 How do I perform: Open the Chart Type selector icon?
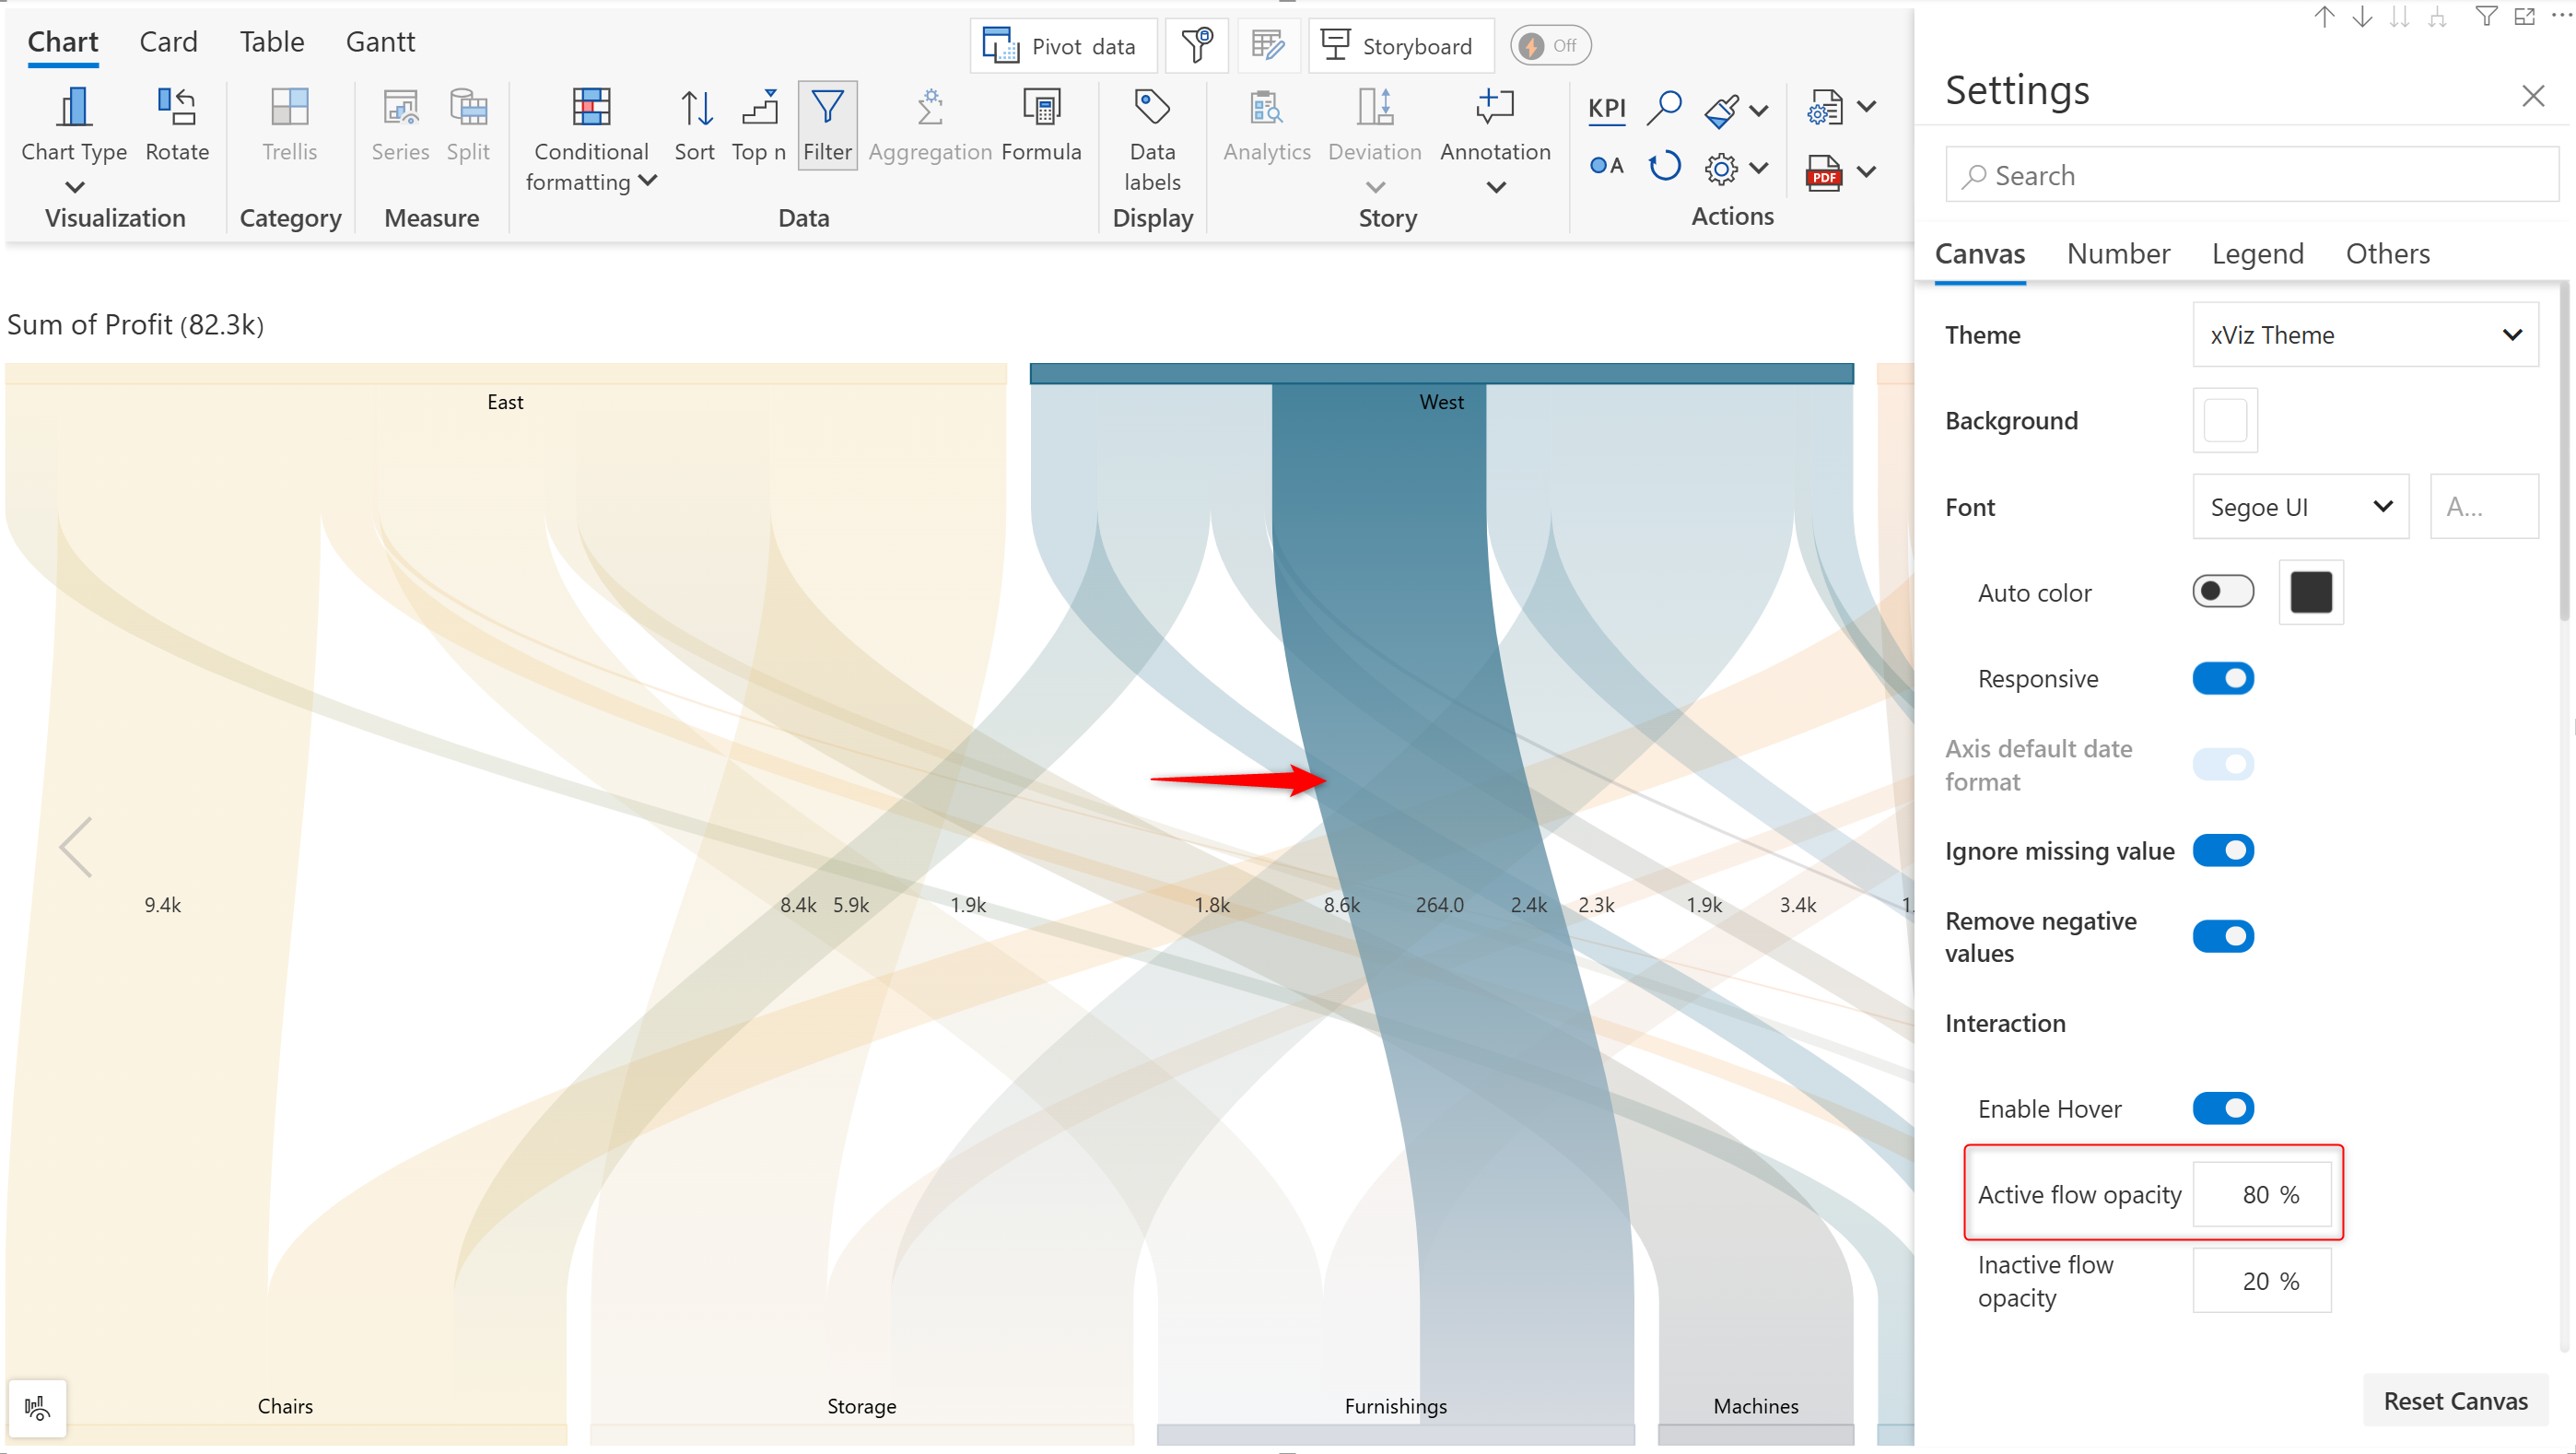[73, 107]
